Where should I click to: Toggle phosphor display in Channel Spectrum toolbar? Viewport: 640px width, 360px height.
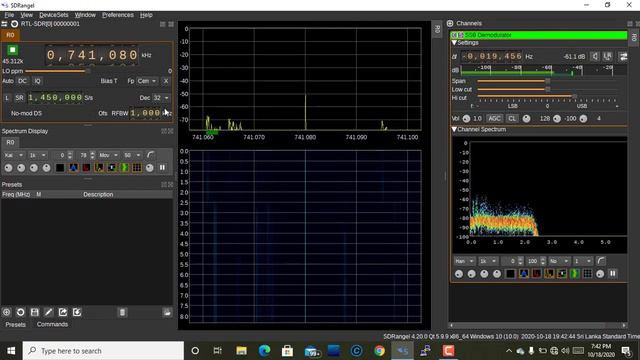[524, 274]
